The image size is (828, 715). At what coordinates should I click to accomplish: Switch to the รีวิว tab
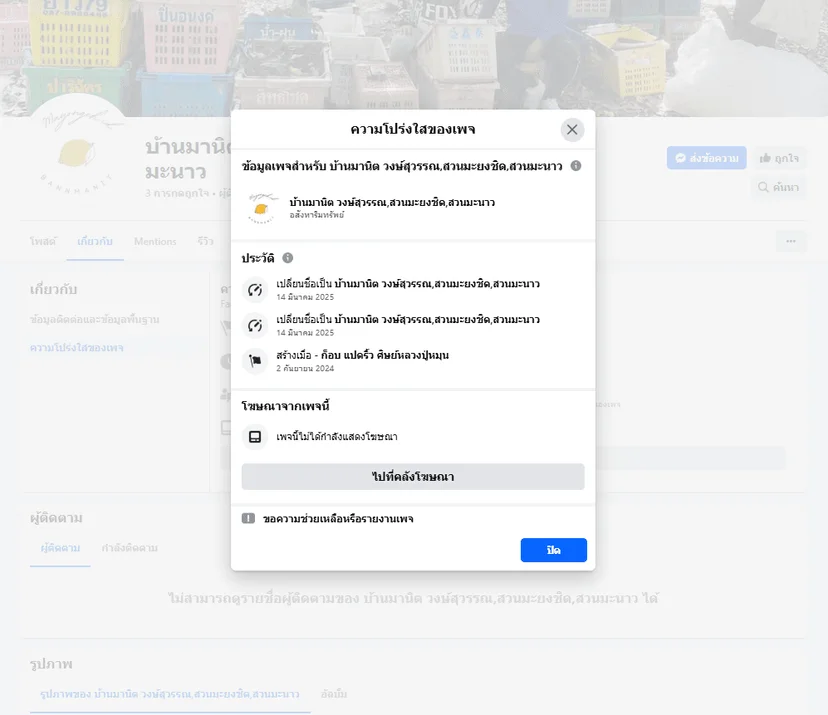tap(205, 241)
